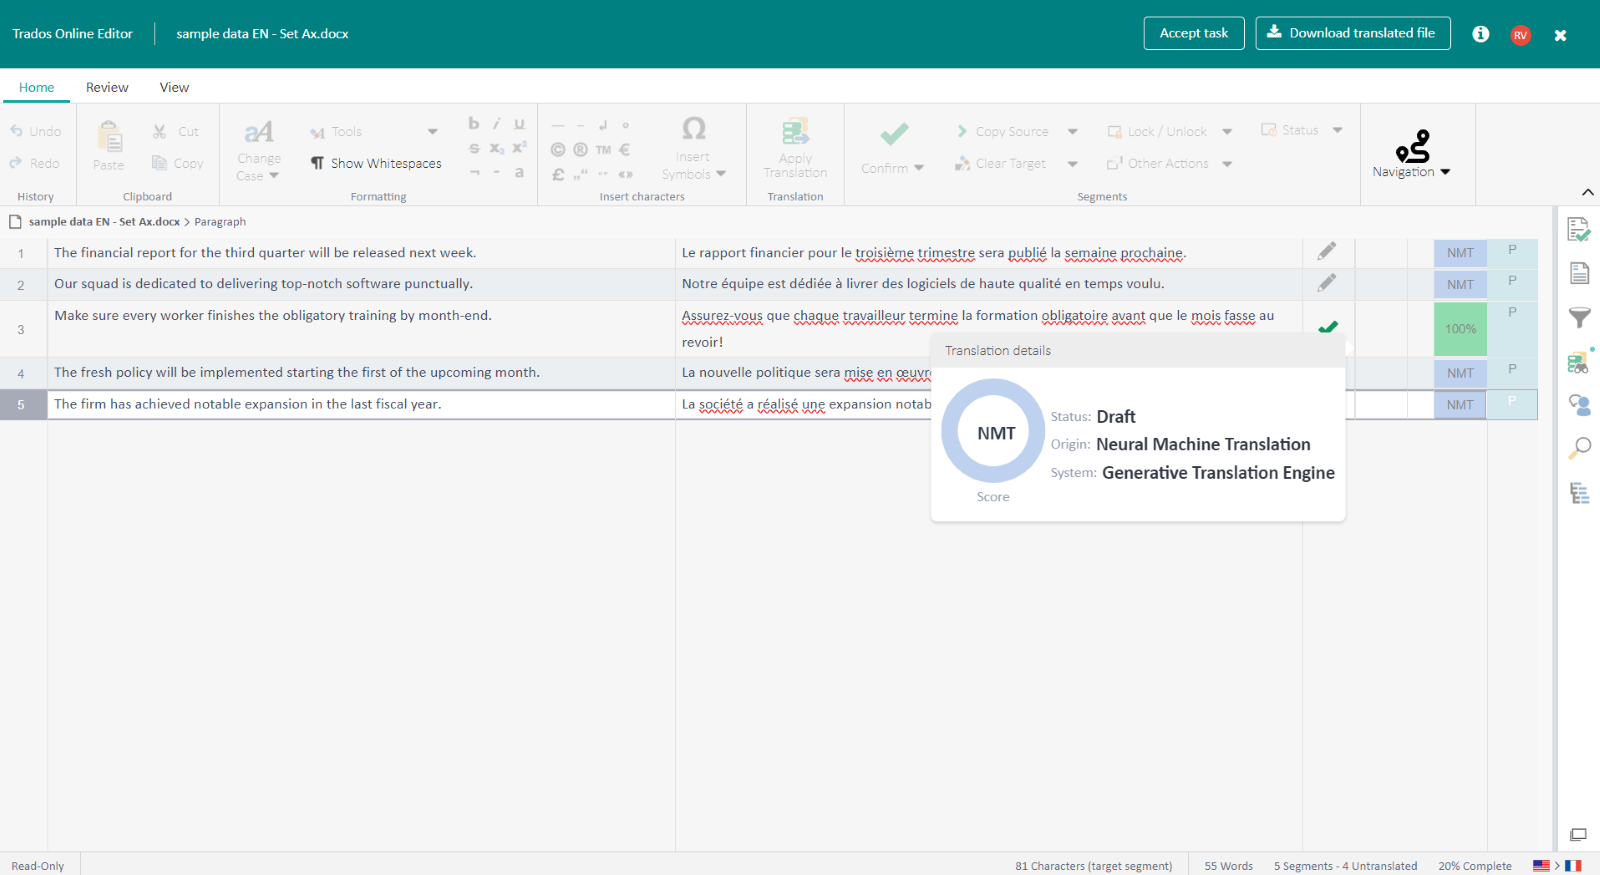Click the Paste clipboard icon
This screenshot has height=875, width=1600.
pyautogui.click(x=109, y=136)
